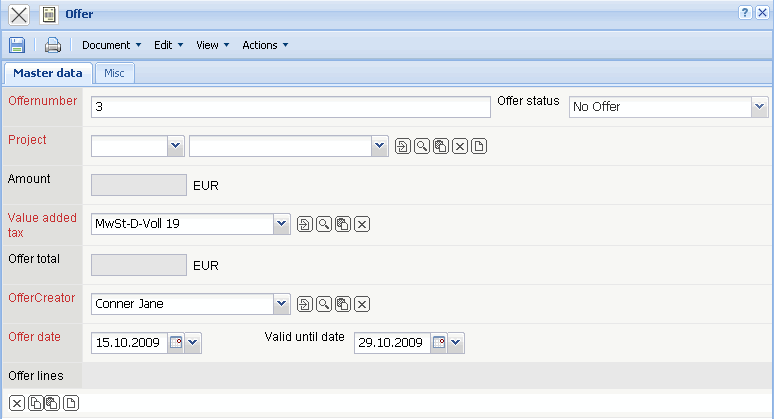
Task: Delete selected offer line with X icon
Action: pyautogui.click(x=17, y=403)
